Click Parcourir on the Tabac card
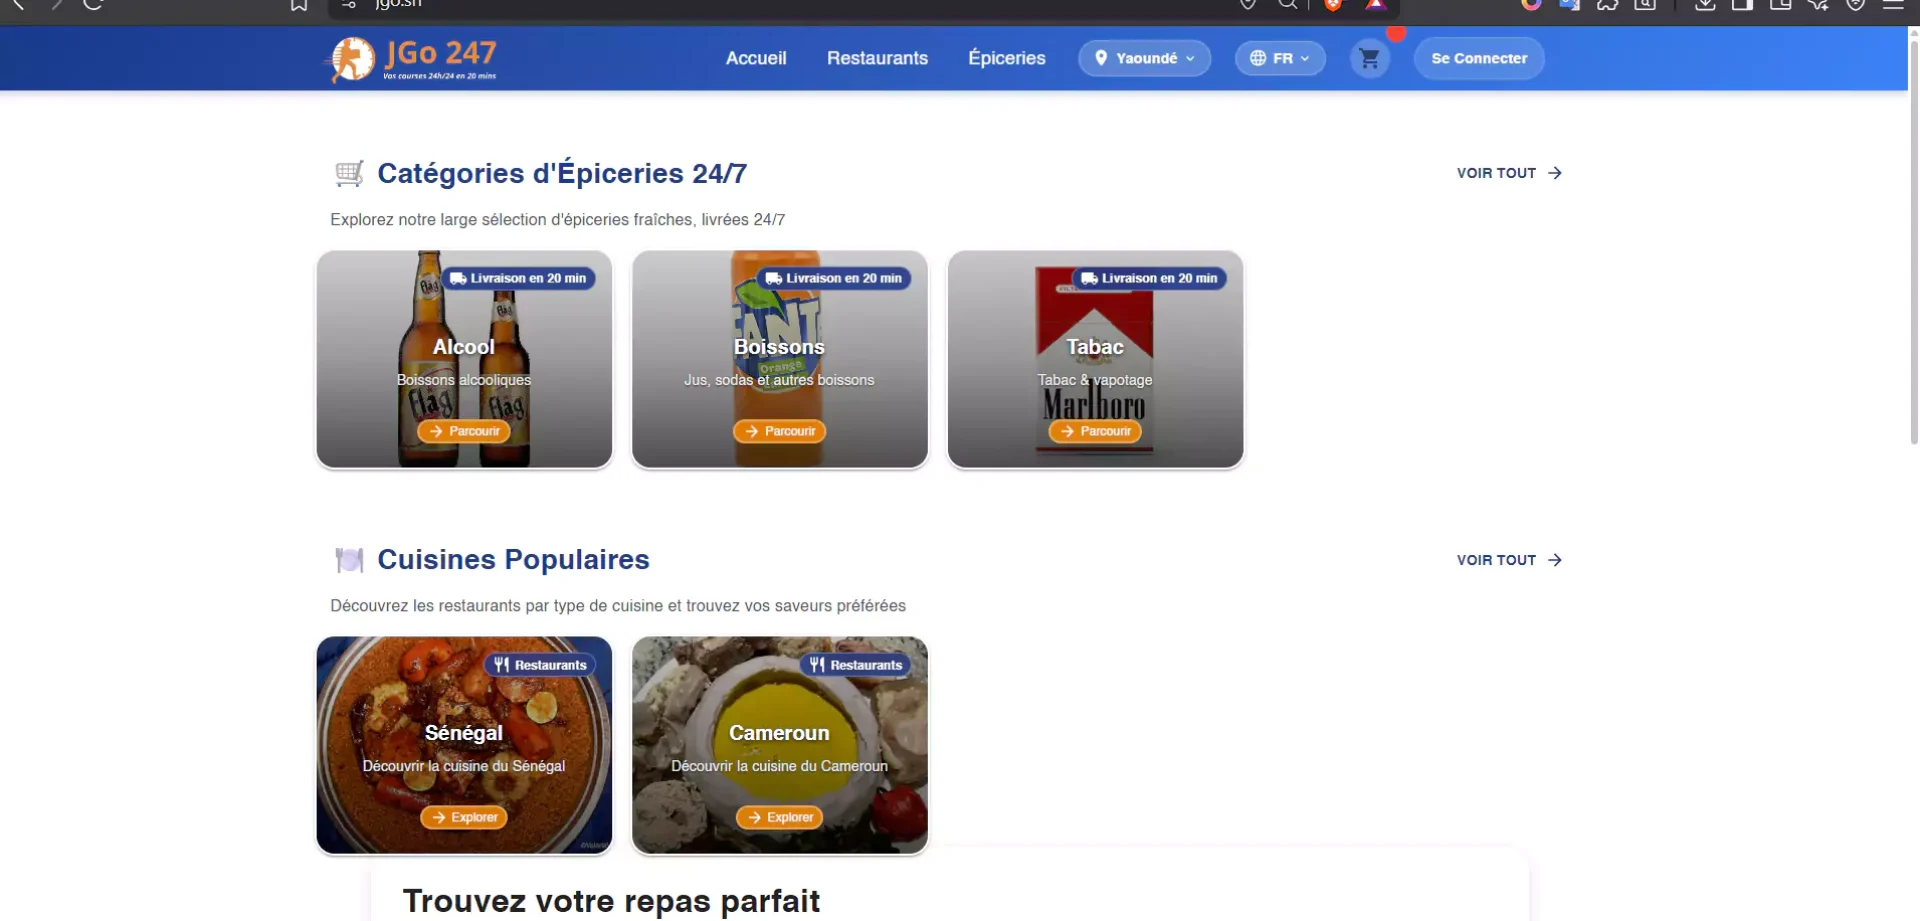 [1095, 431]
